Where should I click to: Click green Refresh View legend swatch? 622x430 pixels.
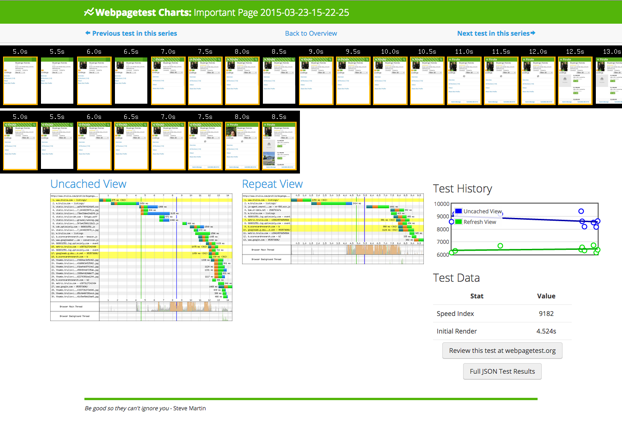coord(458,222)
